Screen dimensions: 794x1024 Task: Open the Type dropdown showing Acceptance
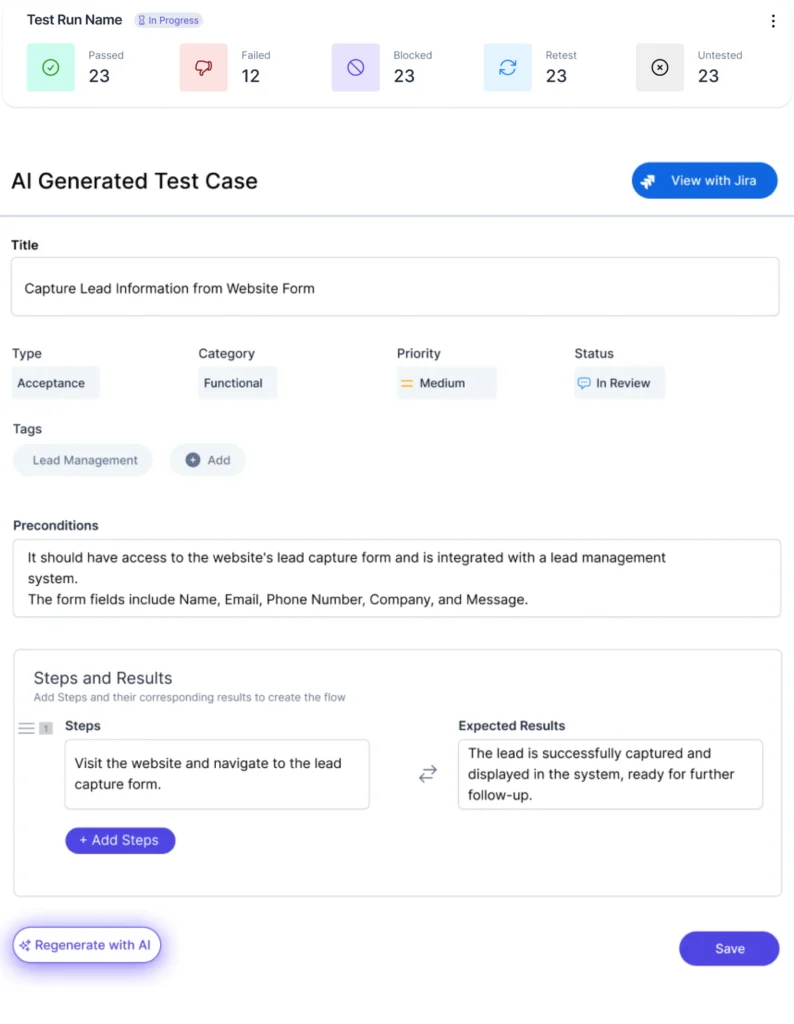[56, 383]
